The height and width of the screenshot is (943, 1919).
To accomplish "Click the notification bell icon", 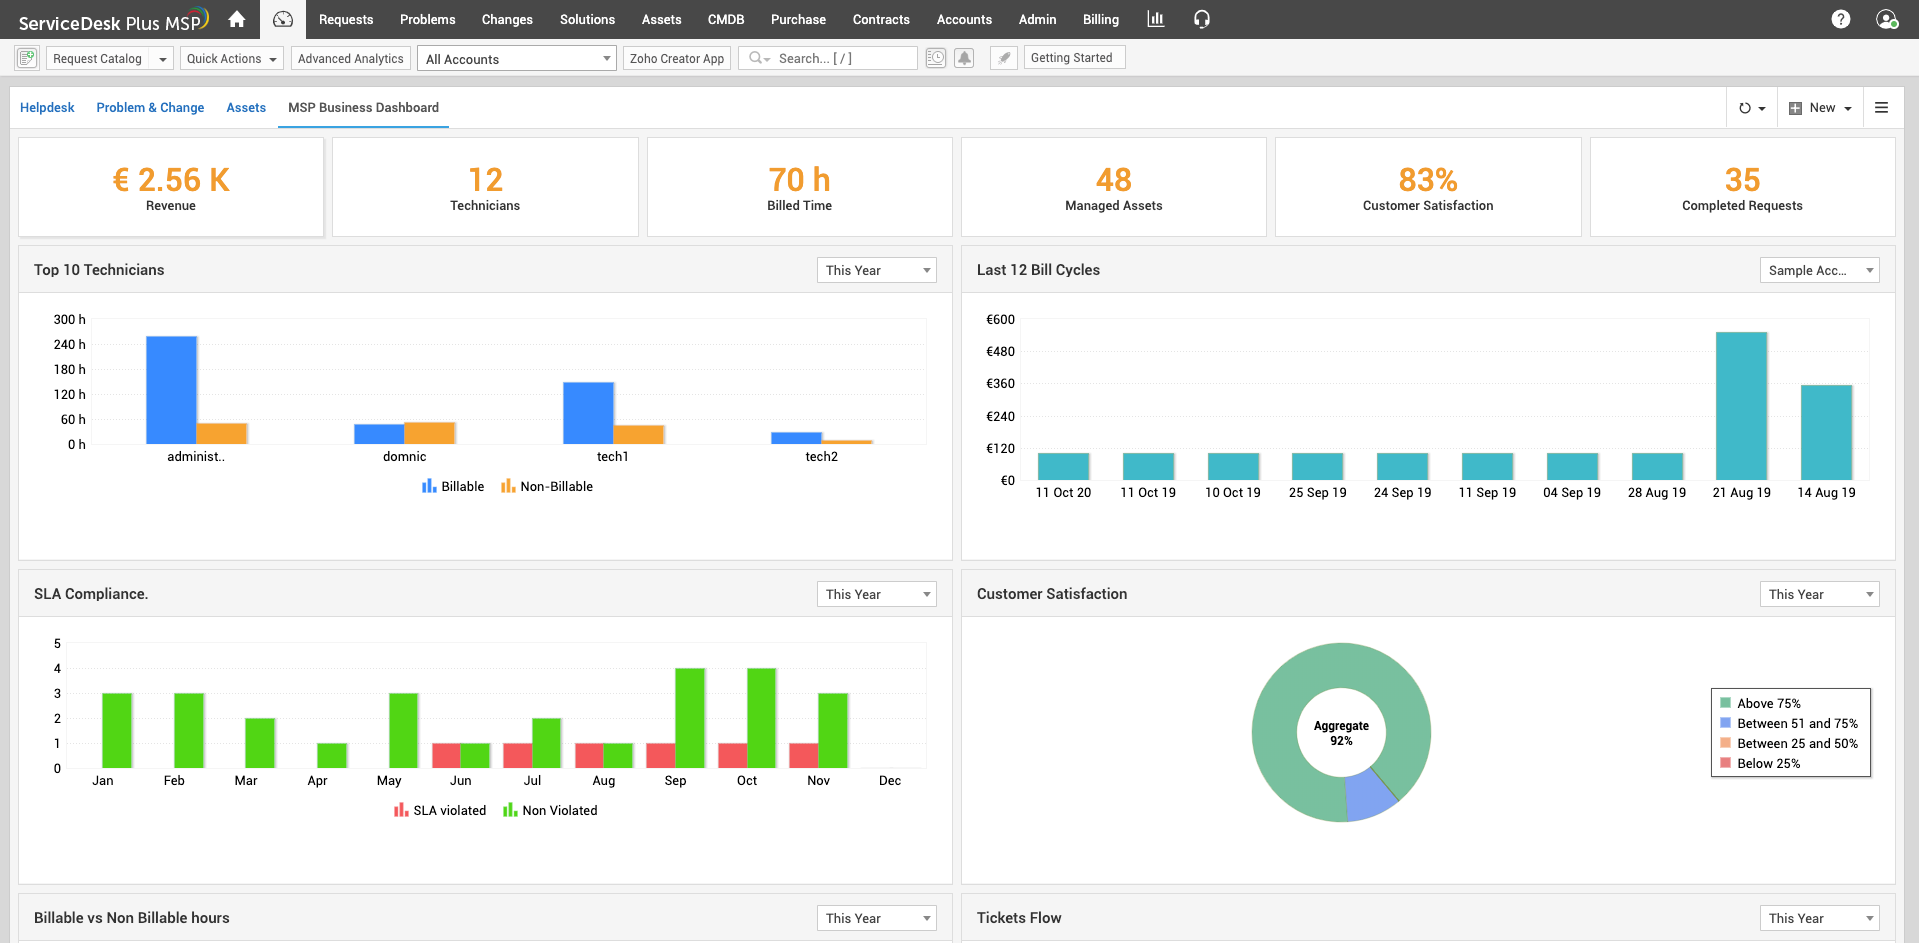I will tap(964, 58).
